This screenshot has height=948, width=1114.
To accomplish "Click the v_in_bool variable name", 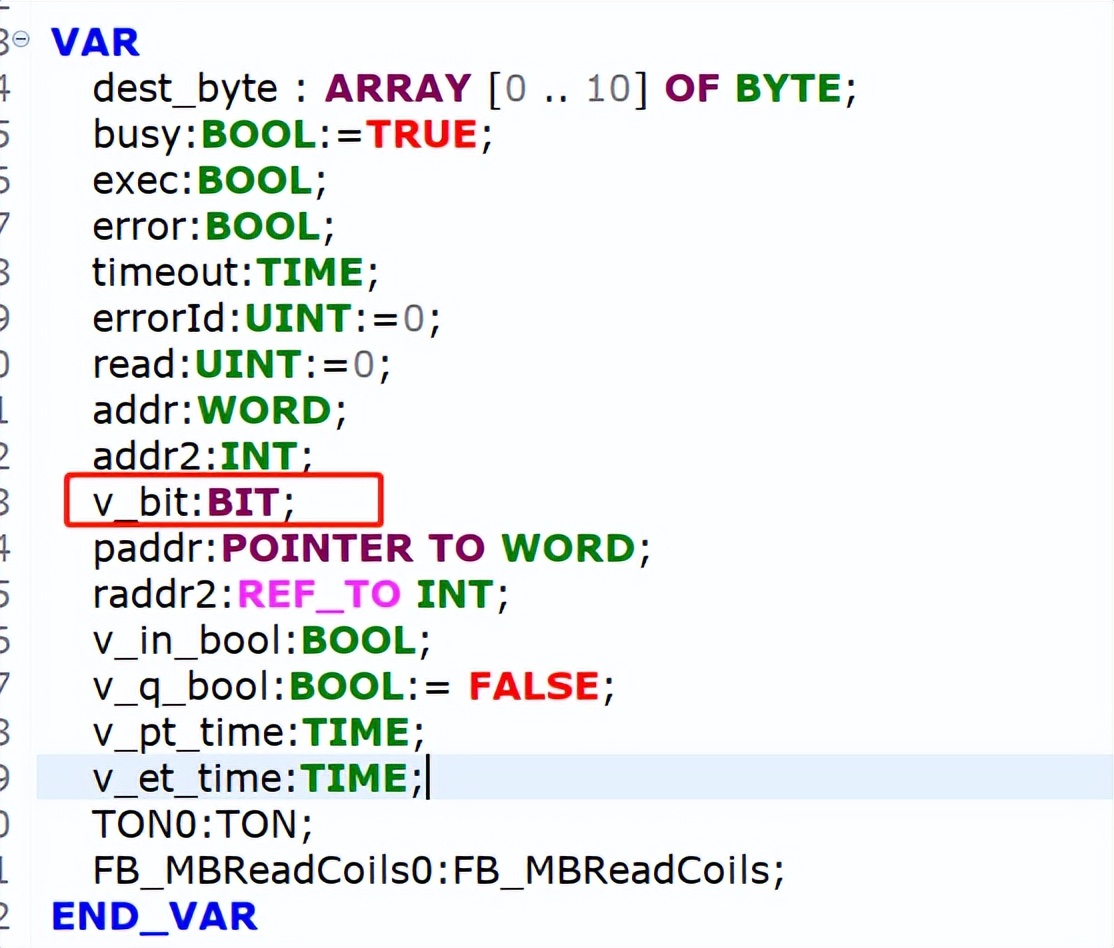I will 188,641.
